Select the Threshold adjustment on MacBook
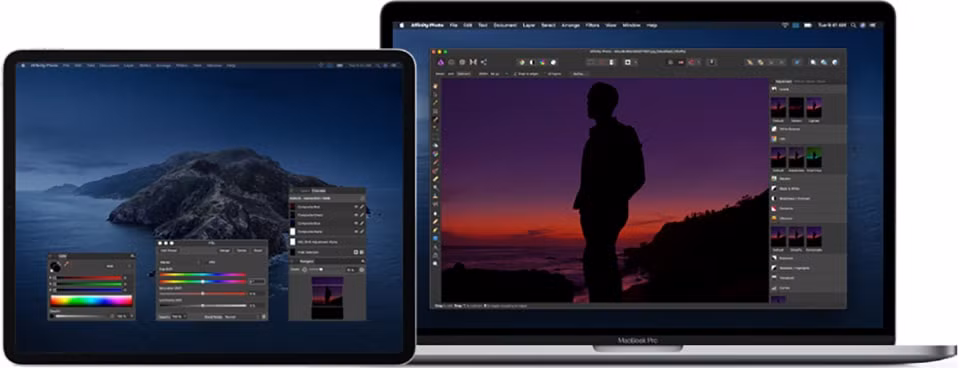960x368 pixels. click(x=808, y=277)
